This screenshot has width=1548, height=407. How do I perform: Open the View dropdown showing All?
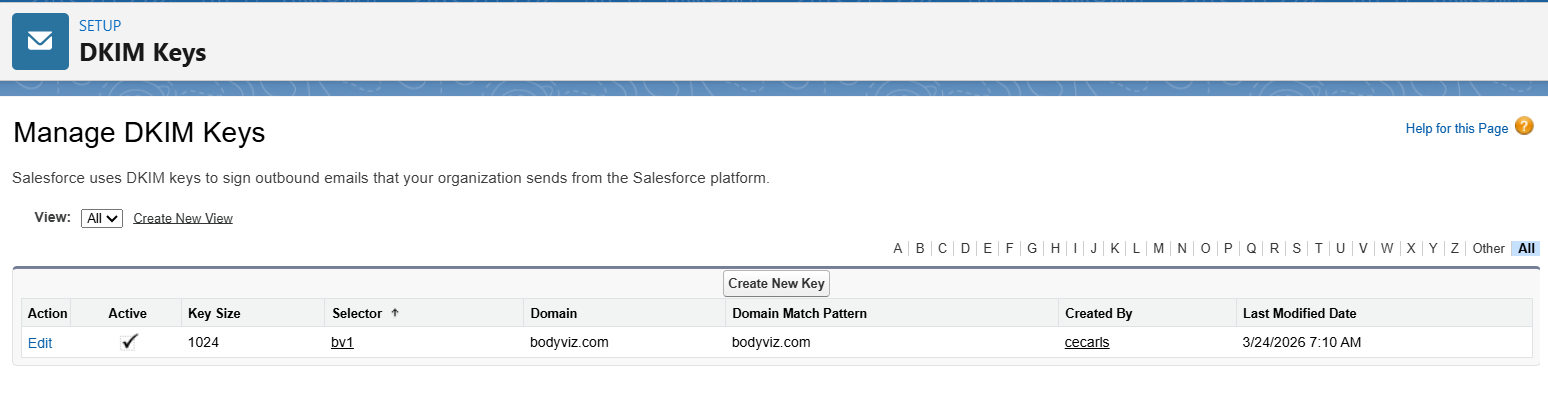click(102, 218)
